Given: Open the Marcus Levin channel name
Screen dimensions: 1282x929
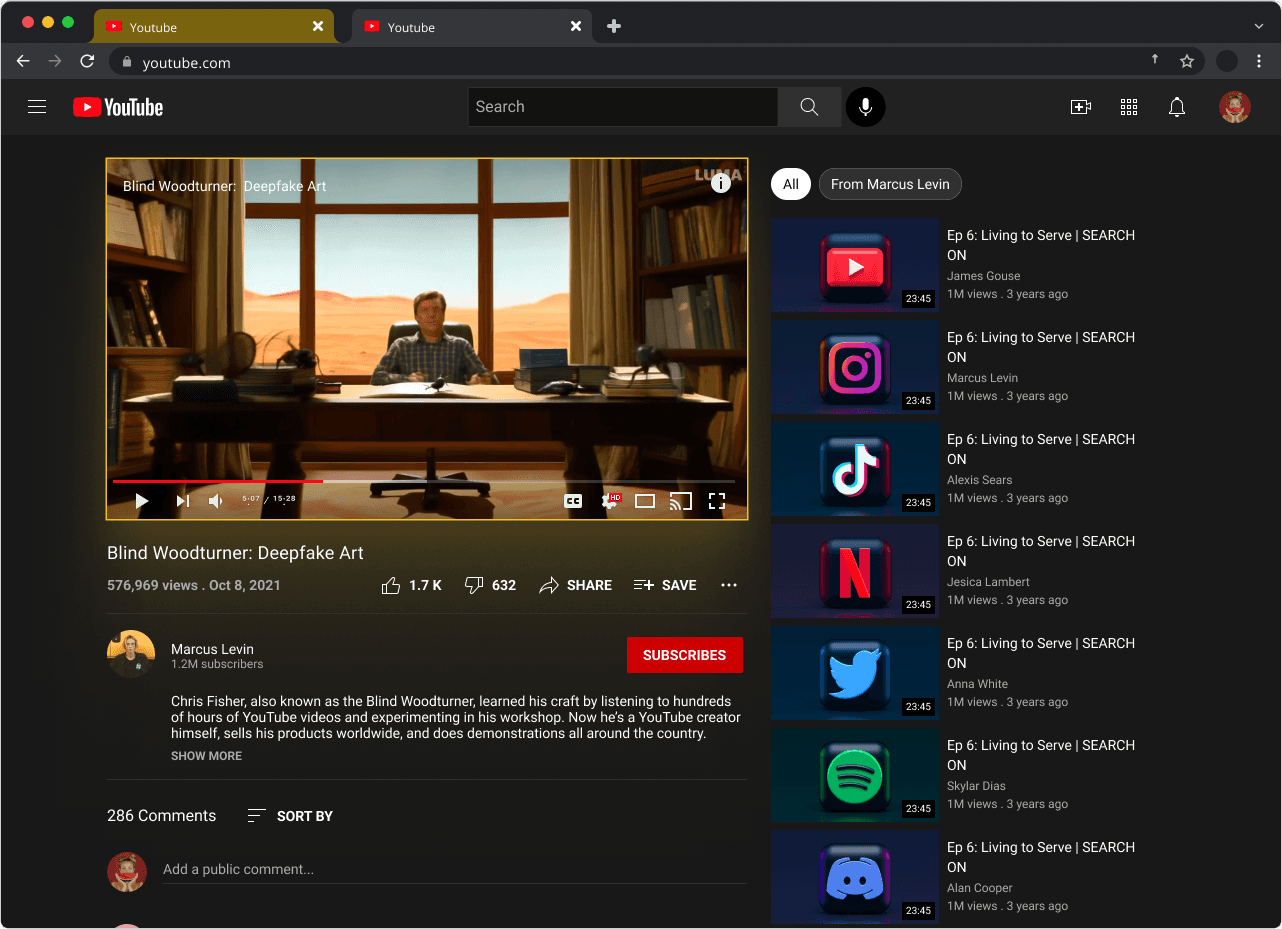Looking at the screenshot, I should 212,649.
